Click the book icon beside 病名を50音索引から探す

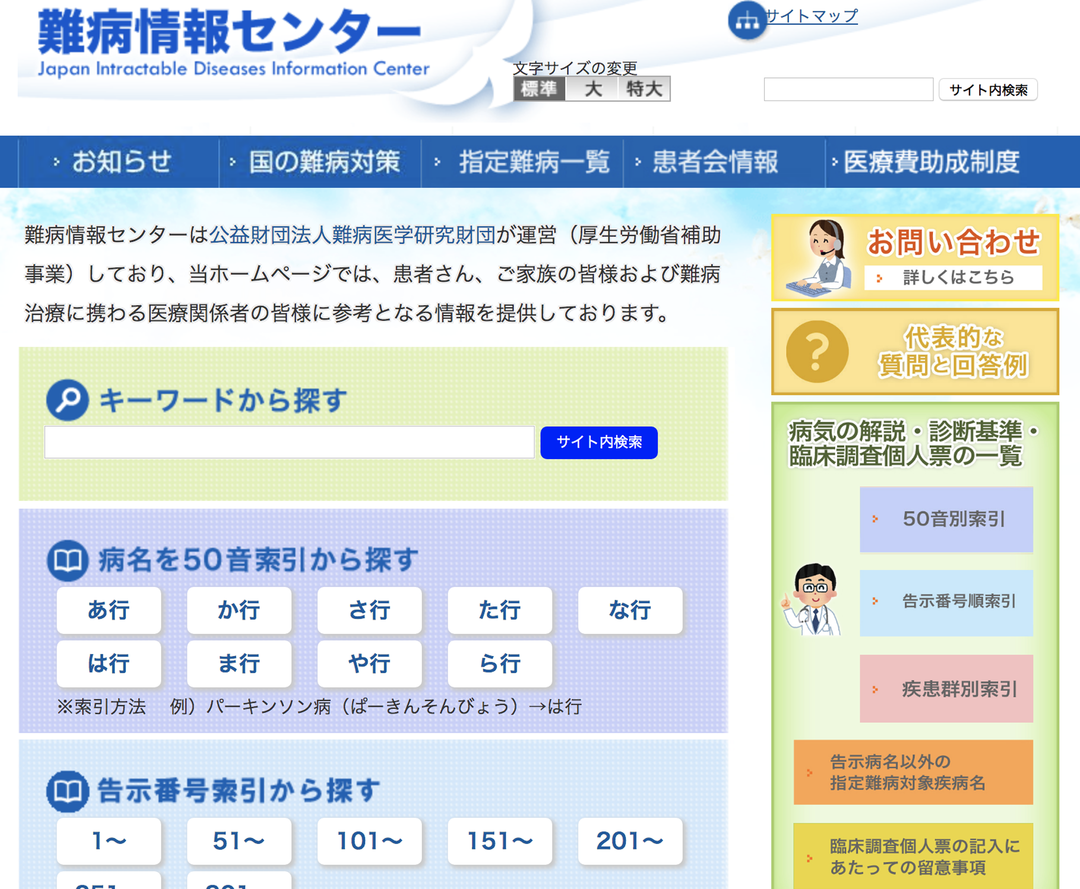tap(65, 560)
